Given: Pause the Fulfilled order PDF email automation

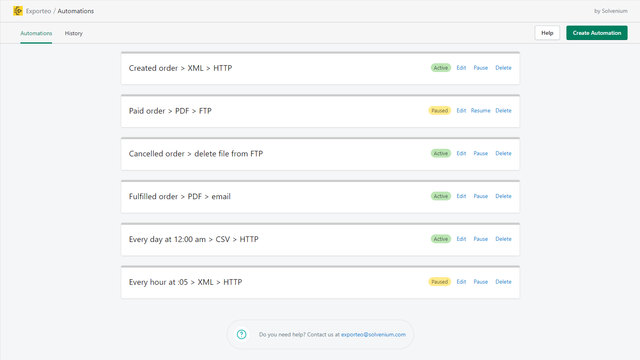Looking at the screenshot, I should [480, 196].
